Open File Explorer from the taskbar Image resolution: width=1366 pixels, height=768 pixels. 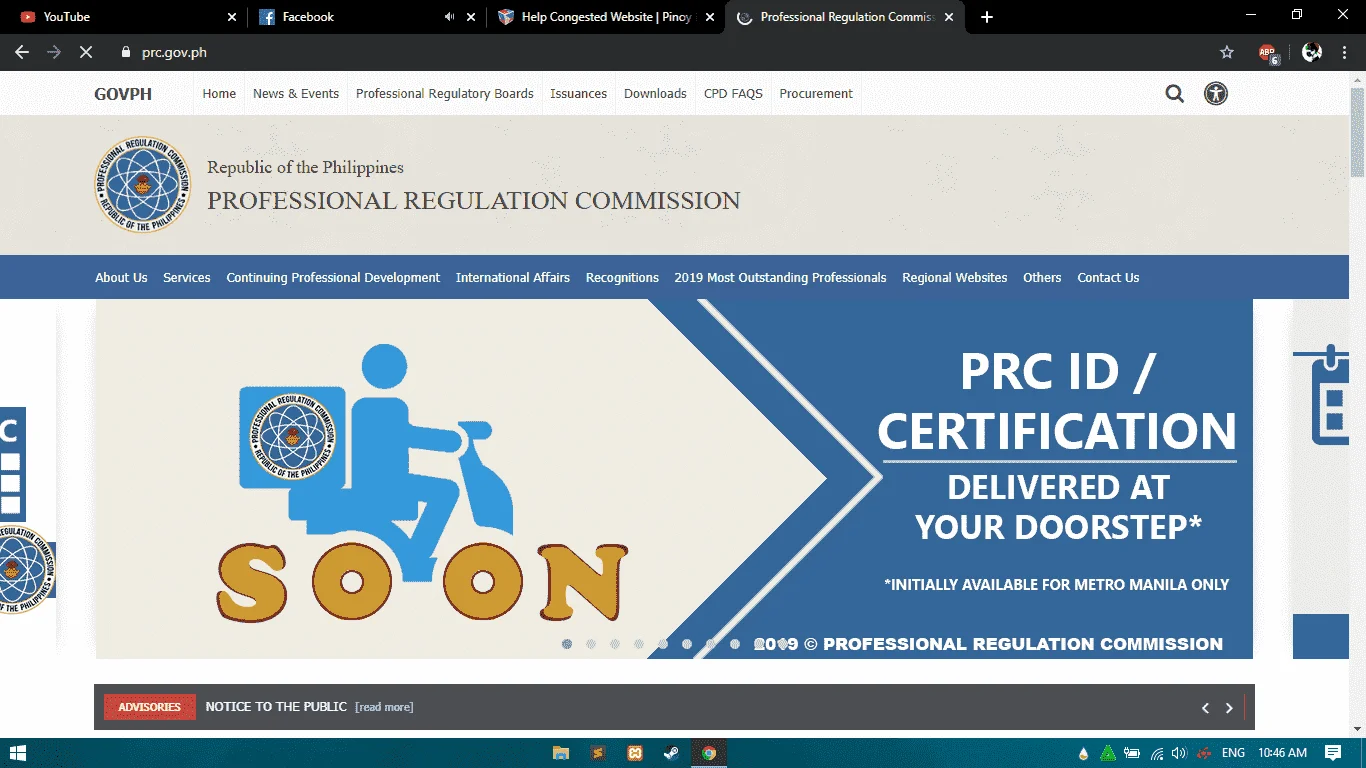tap(561, 753)
